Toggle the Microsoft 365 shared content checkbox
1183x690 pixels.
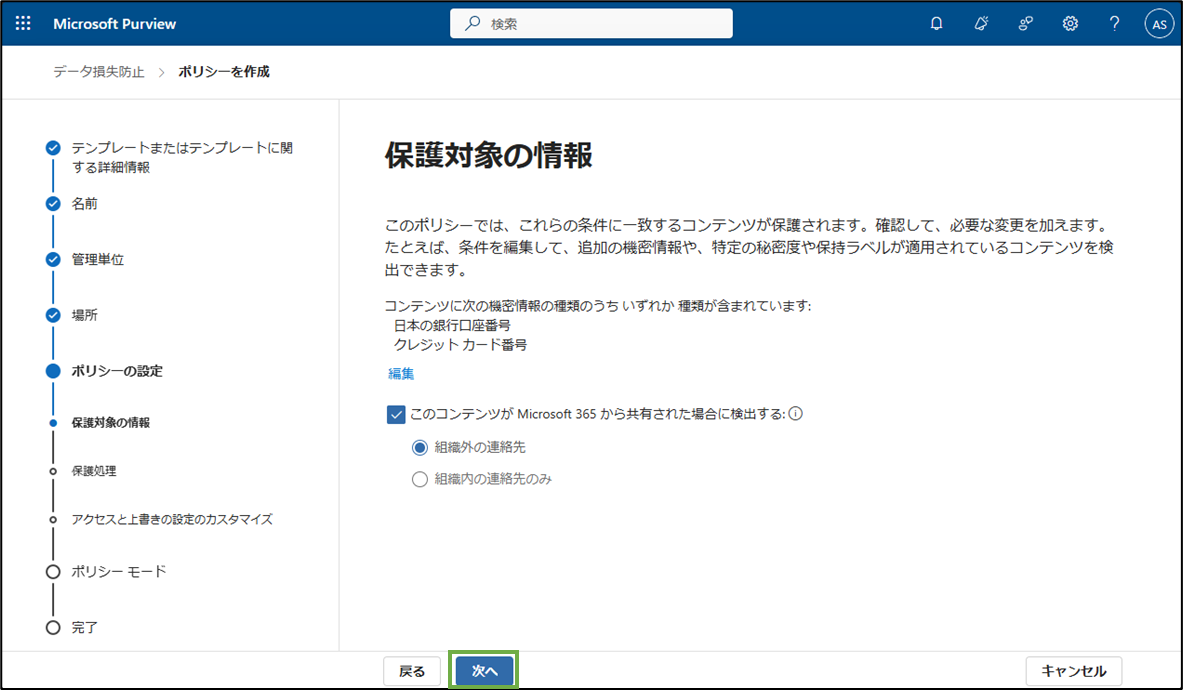(396, 414)
